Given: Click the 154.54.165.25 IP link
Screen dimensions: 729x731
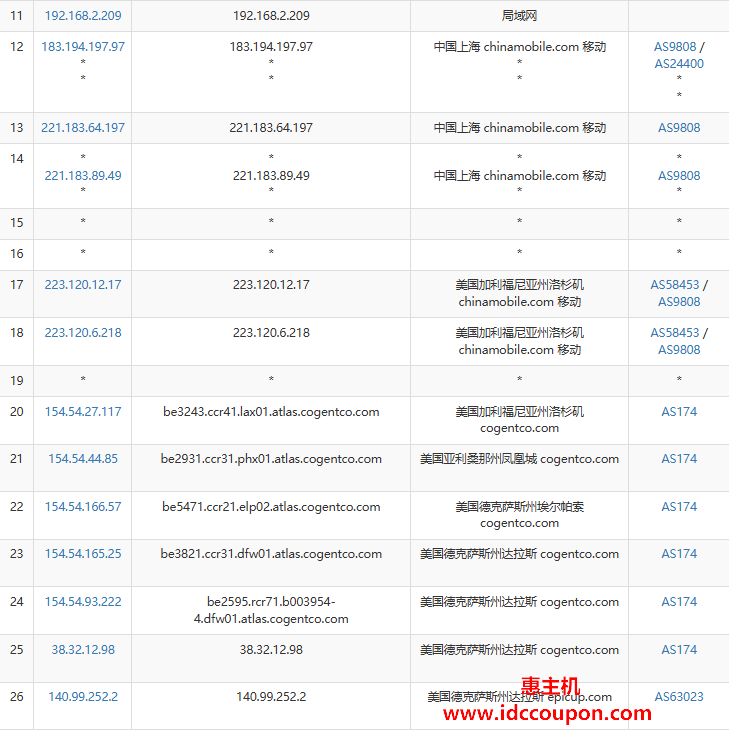Looking at the screenshot, I should (83, 554).
